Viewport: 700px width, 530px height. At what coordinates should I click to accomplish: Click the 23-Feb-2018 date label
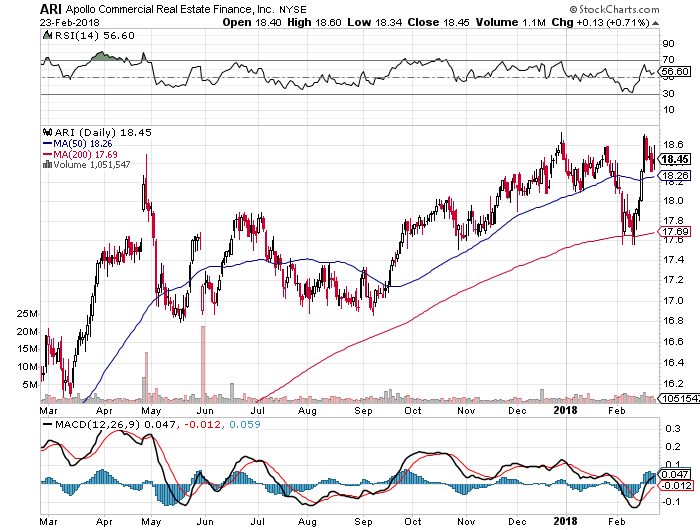coord(69,22)
